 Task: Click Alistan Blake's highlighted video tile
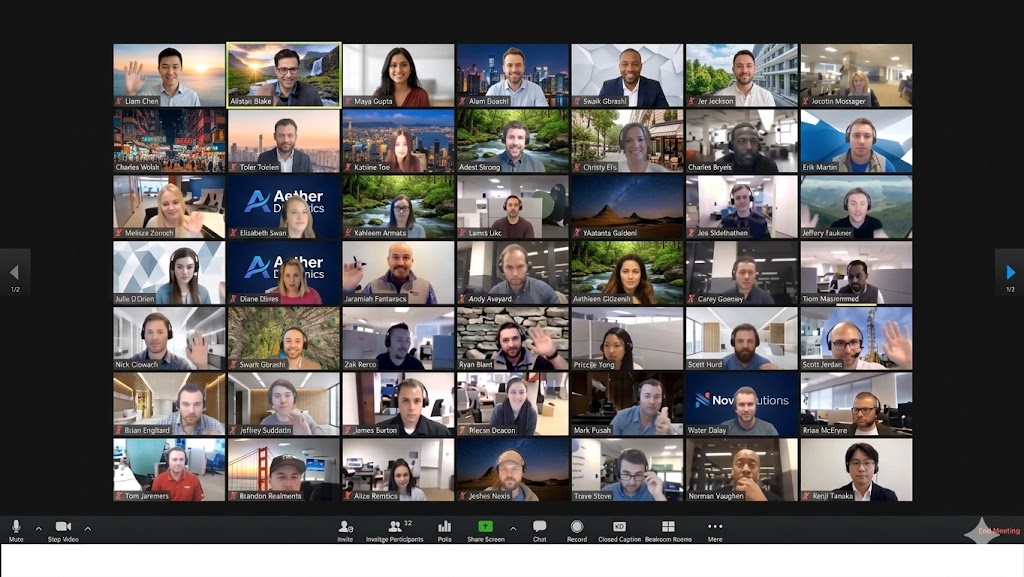click(284, 75)
